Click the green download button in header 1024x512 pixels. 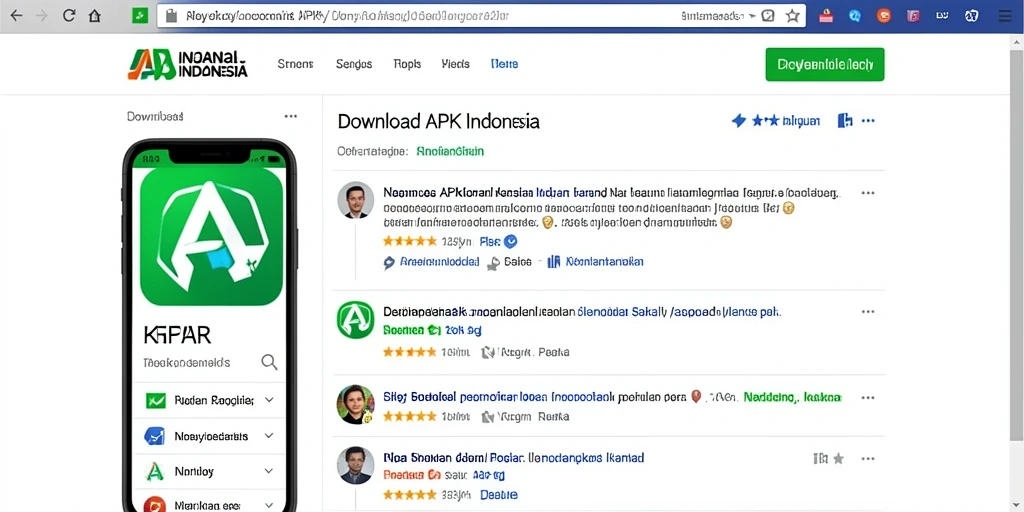click(x=825, y=65)
